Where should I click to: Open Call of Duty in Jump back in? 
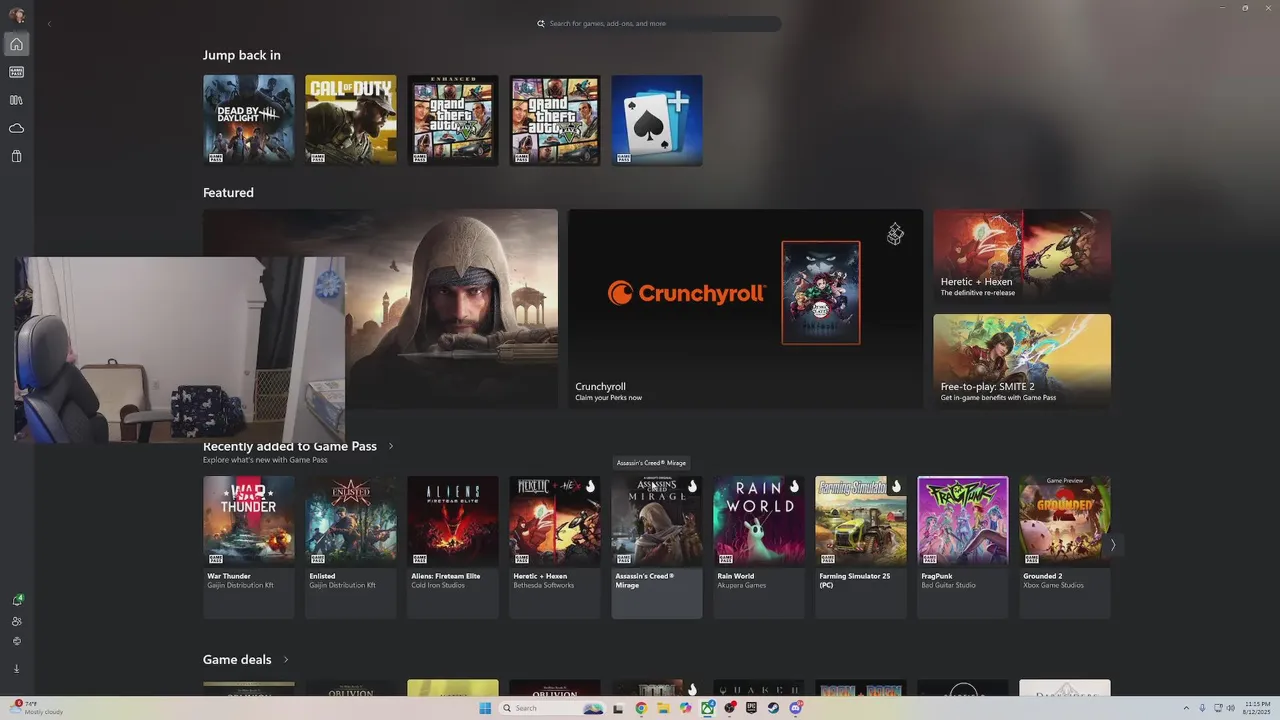tap(351, 120)
